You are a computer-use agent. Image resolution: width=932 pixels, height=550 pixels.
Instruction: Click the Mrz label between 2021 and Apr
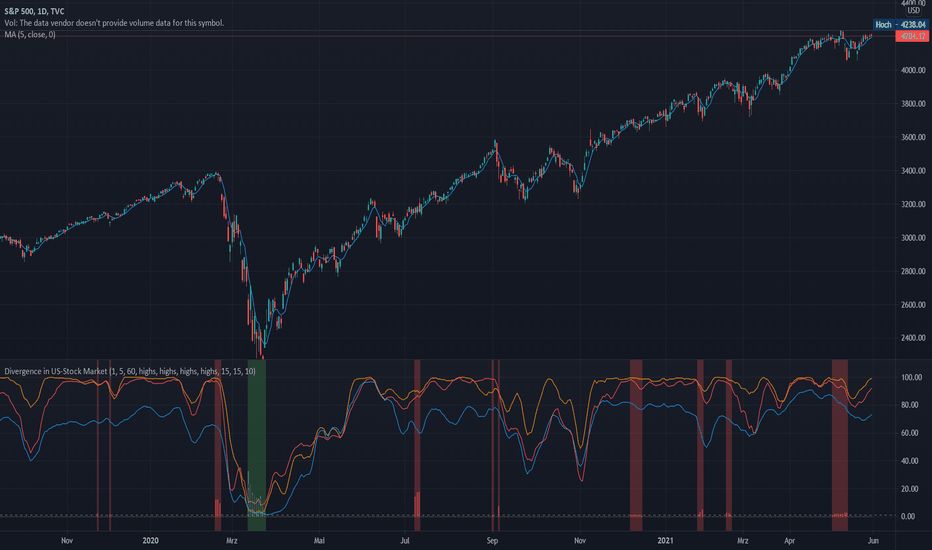(x=742, y=540)
